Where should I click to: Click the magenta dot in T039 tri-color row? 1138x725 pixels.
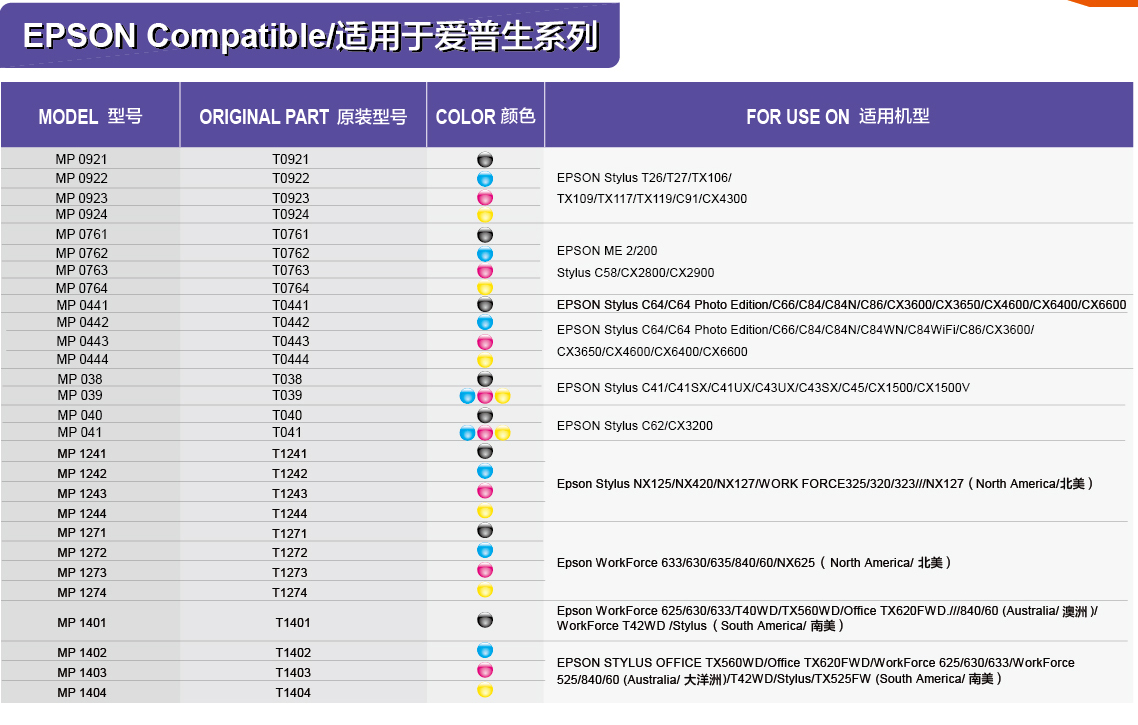coord(485,397)
